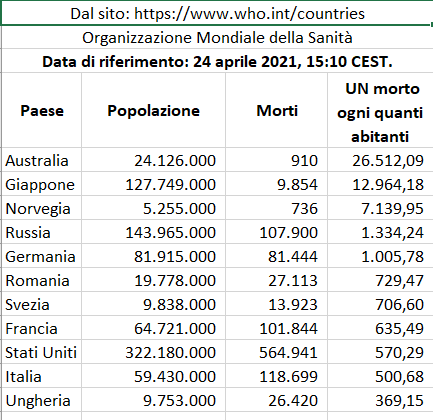Select Svezia population cell 9.838.000
Image resolution: width=433 pixels, height=420 pixels.
pyautogui.click(x=153, y=304)
